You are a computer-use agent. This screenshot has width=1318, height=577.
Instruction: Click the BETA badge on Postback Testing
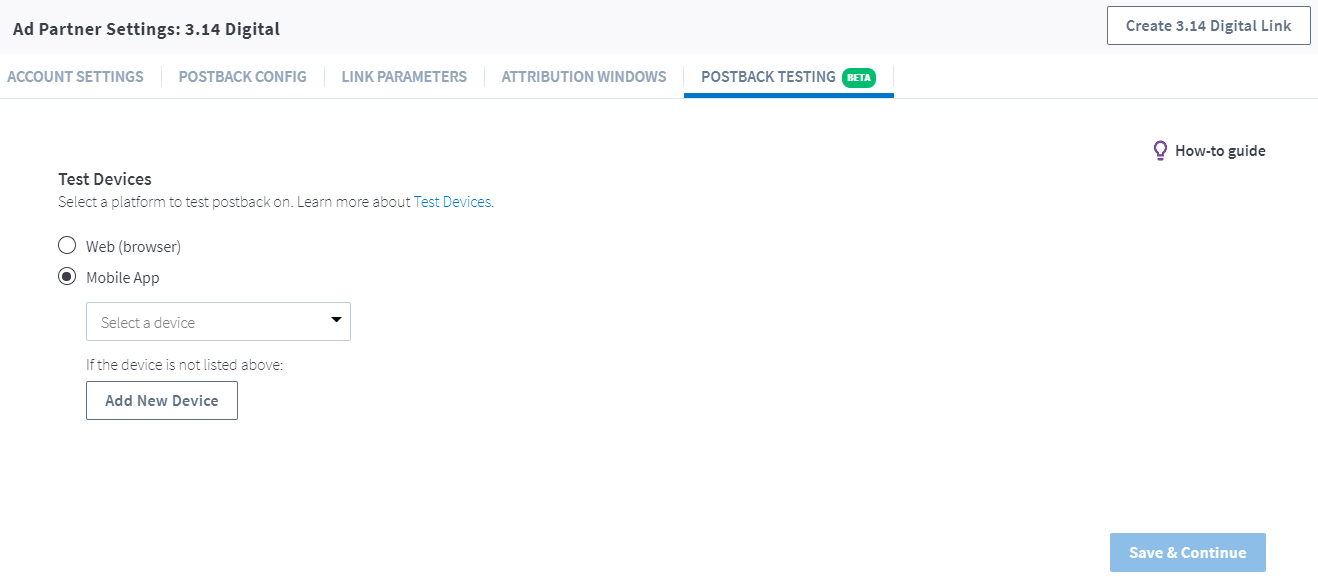859,77
